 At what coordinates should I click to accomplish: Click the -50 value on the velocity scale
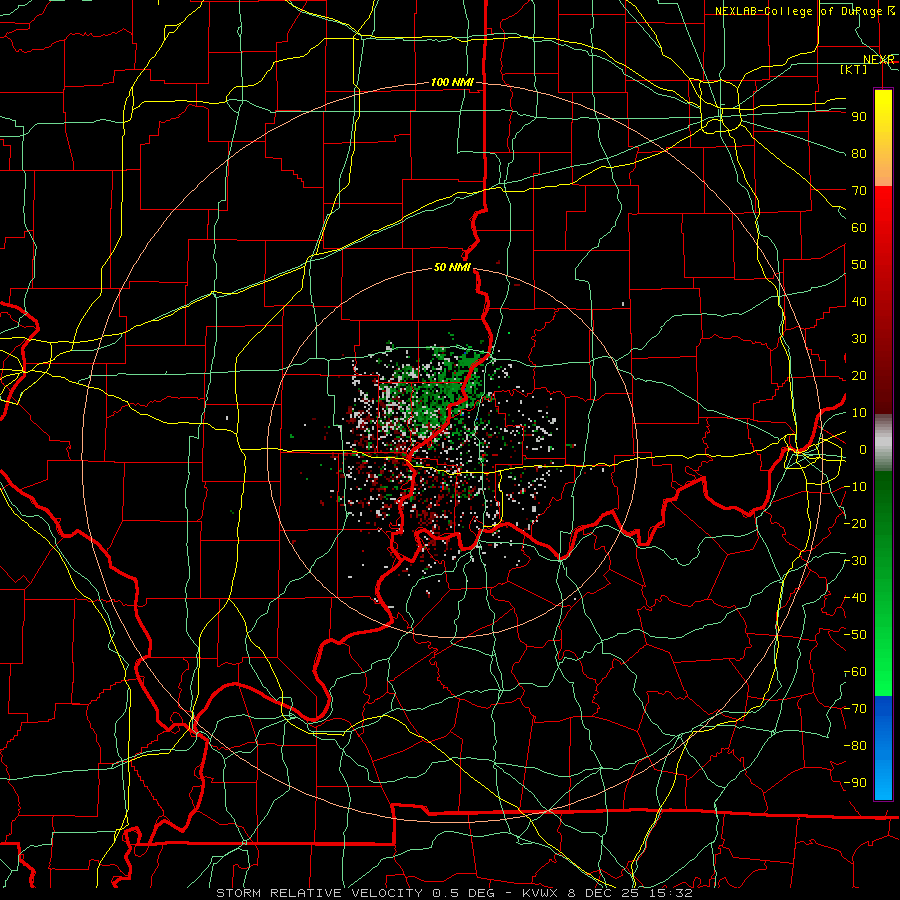856,635
